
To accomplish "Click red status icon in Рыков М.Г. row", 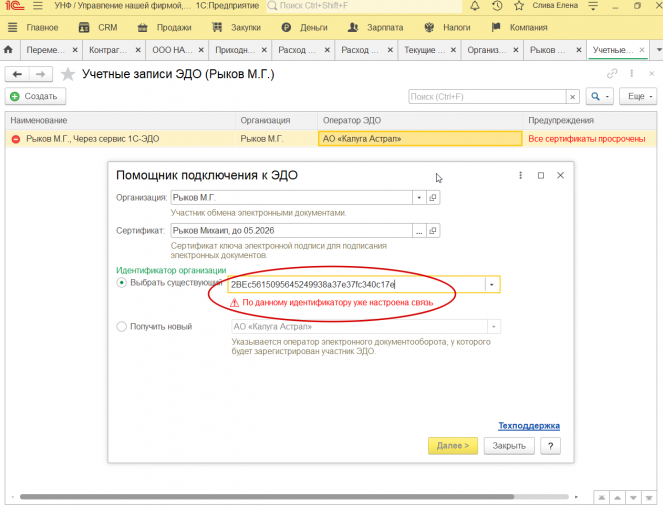I will point(16,139).
